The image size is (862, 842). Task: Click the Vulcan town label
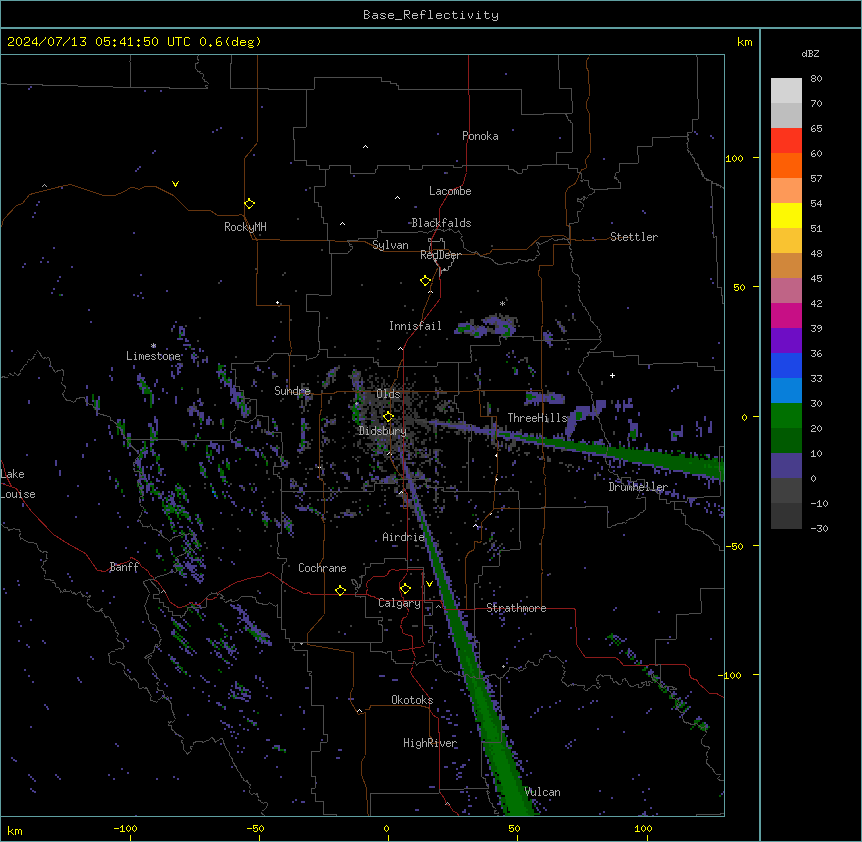tap(543, 792)
